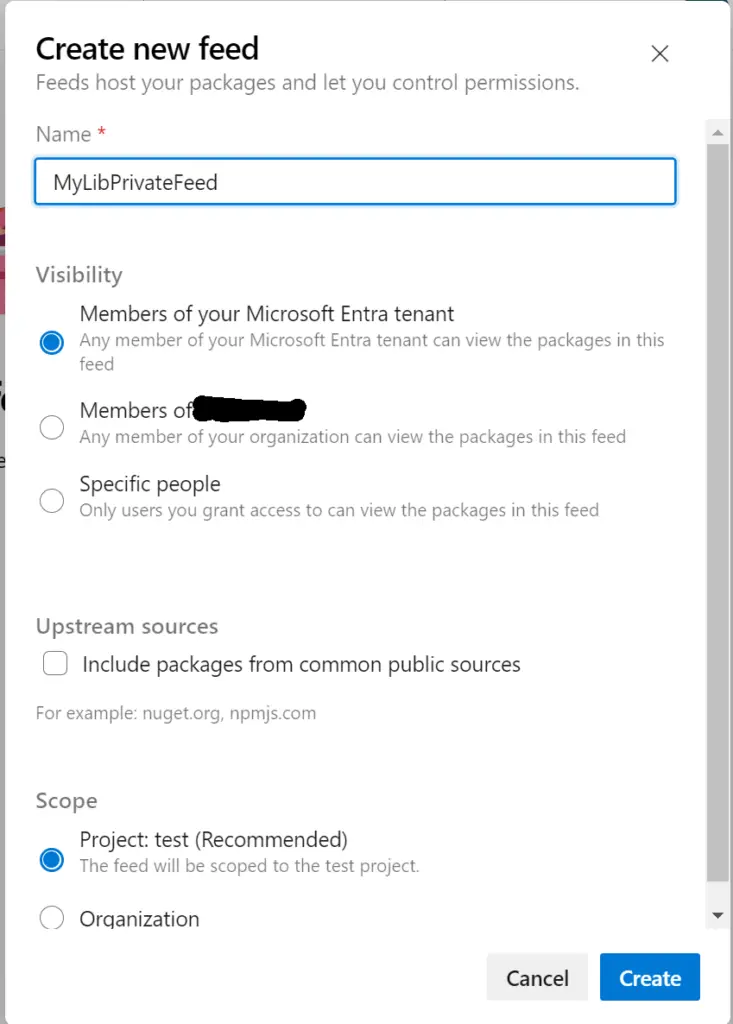Click the Include packages from public sources label
The width and height of the screenshot is (733, 1024).
tap(301, 664)
